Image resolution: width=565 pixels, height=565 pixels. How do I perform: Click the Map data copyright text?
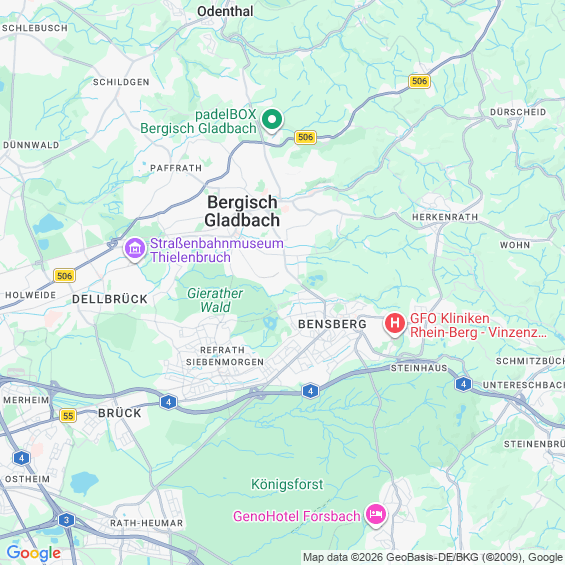(x=433, y=557)
